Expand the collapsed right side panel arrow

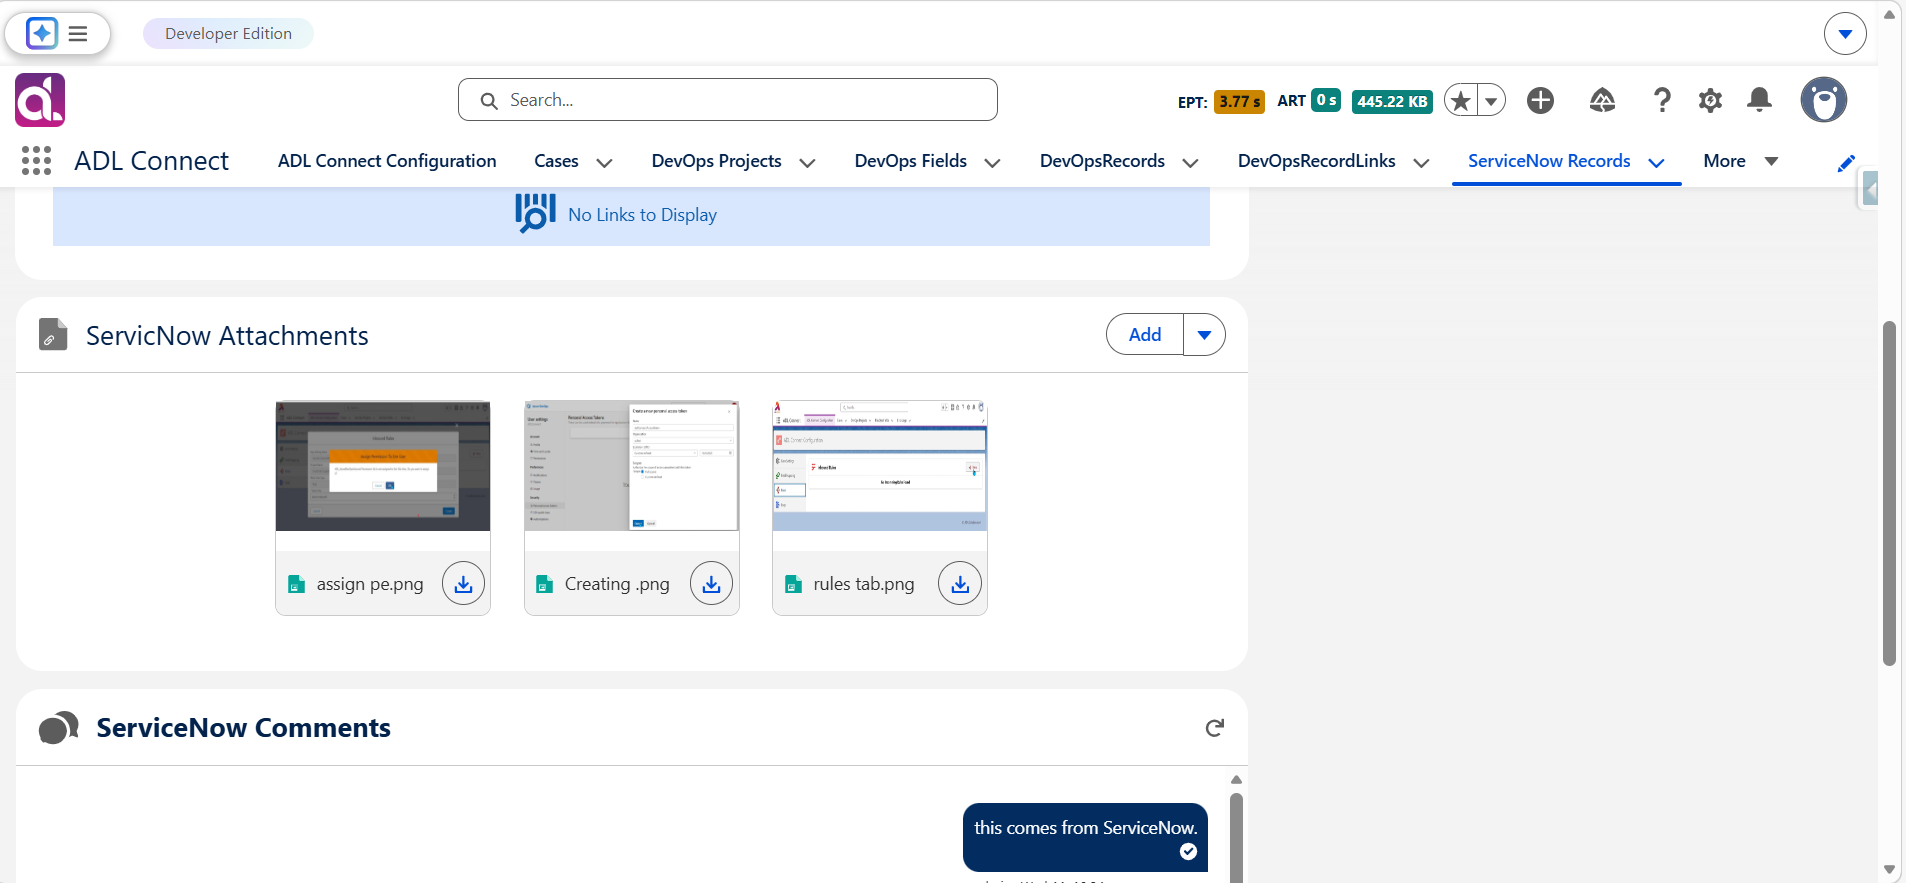click(1868, 189)
